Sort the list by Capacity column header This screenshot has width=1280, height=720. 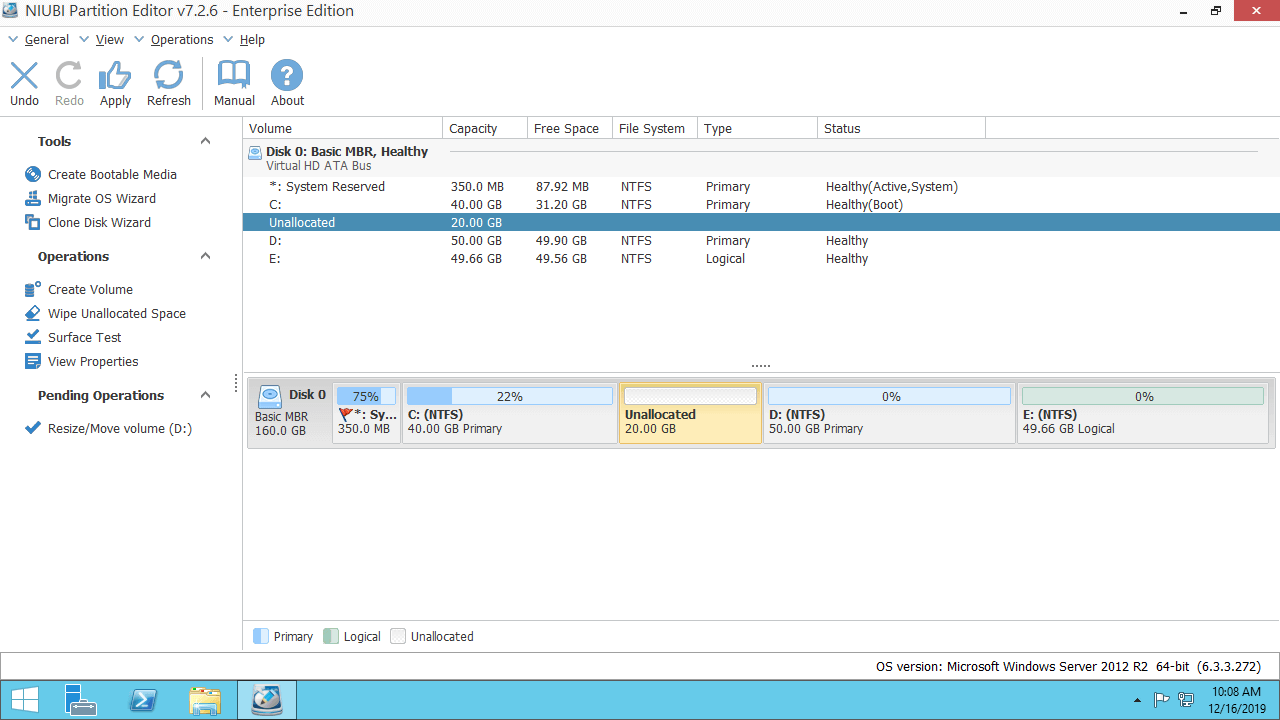(x=473, y=128)
